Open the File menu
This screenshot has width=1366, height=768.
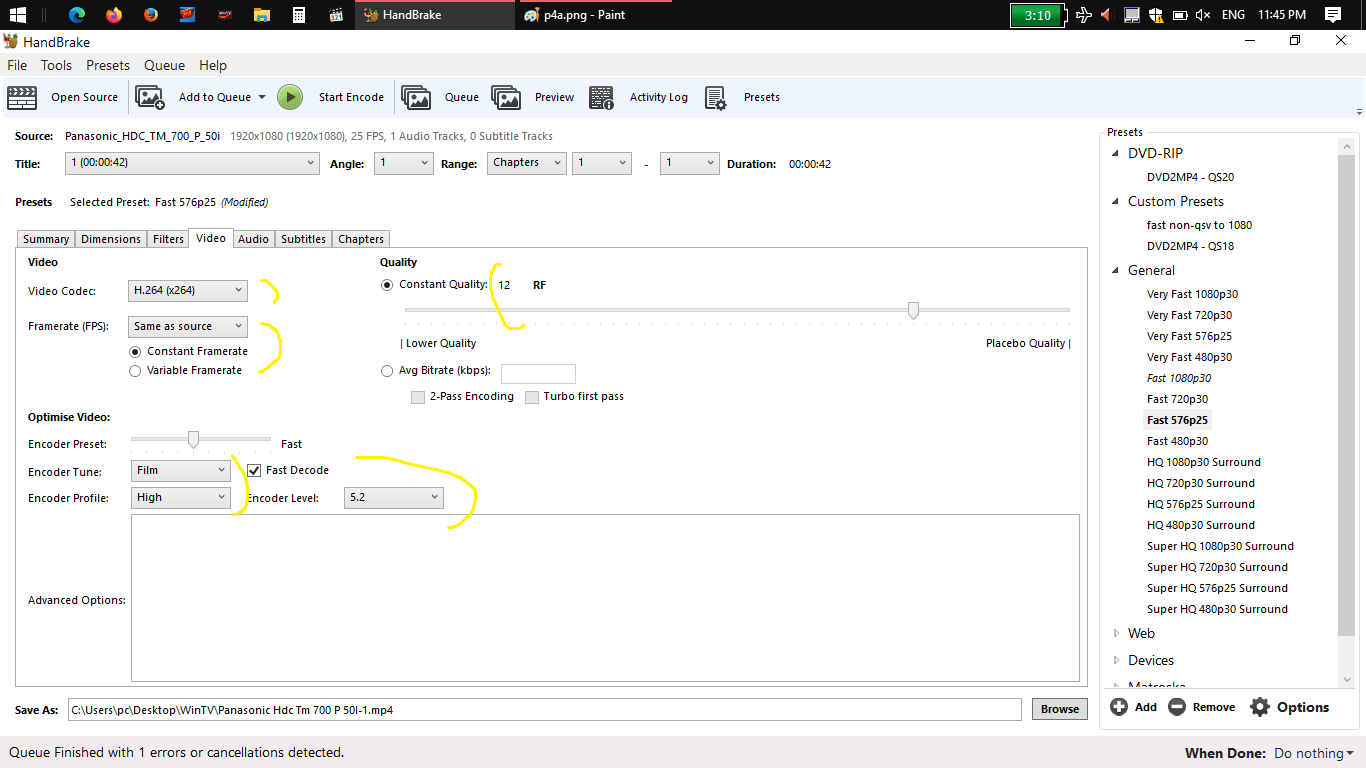coord(17,65)
